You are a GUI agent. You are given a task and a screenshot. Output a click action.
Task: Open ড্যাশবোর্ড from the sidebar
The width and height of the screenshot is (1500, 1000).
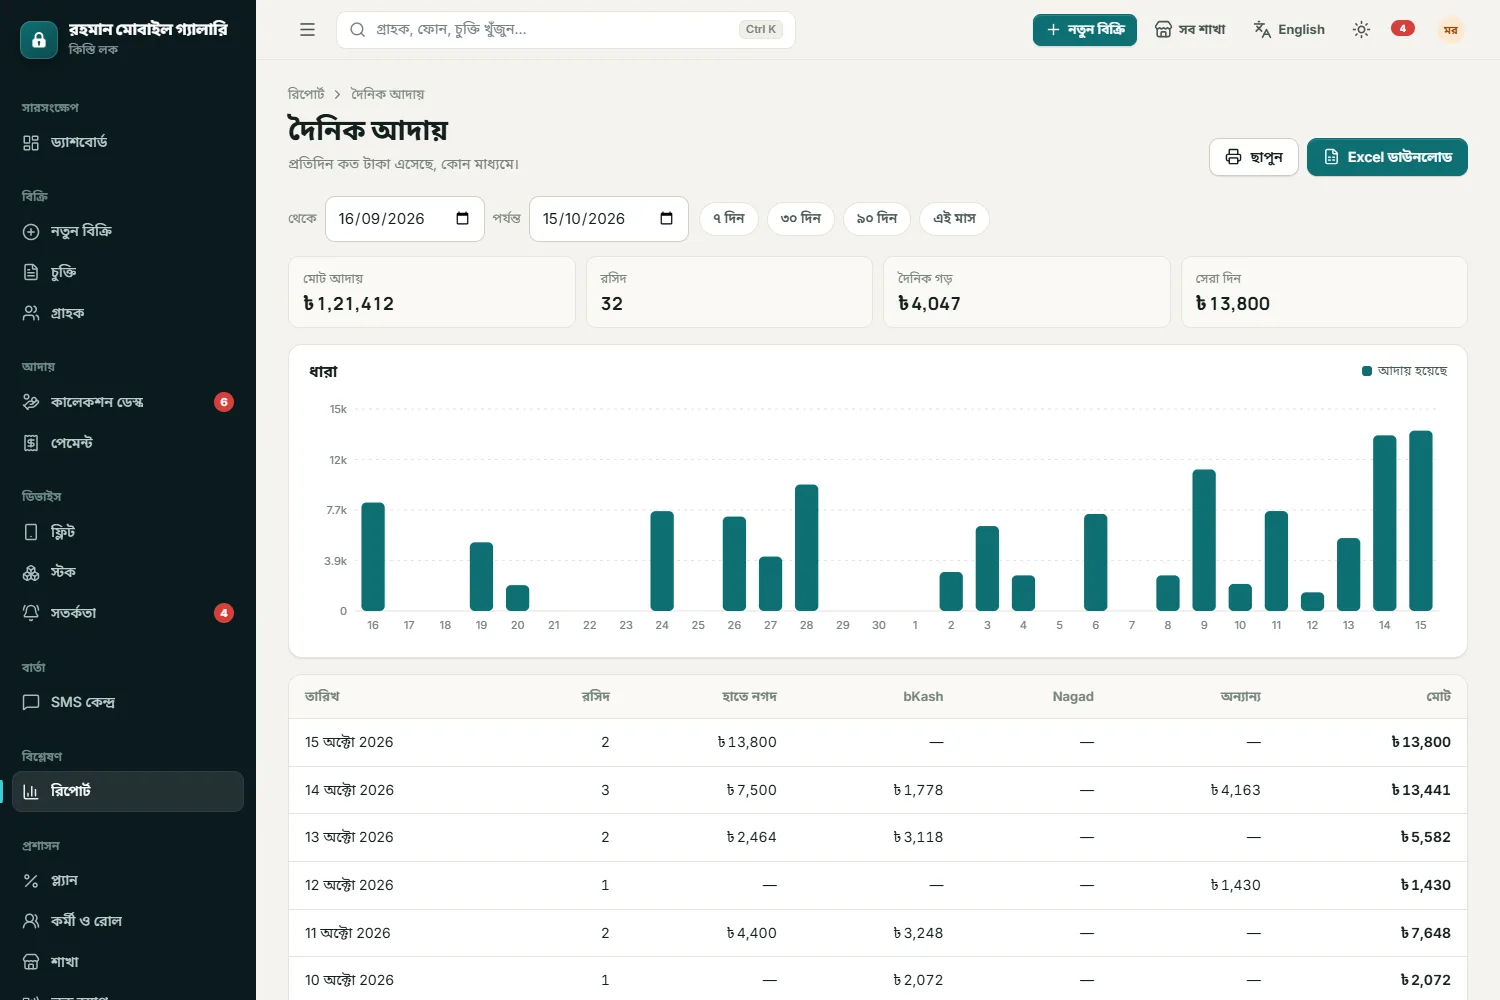[128, 143]
